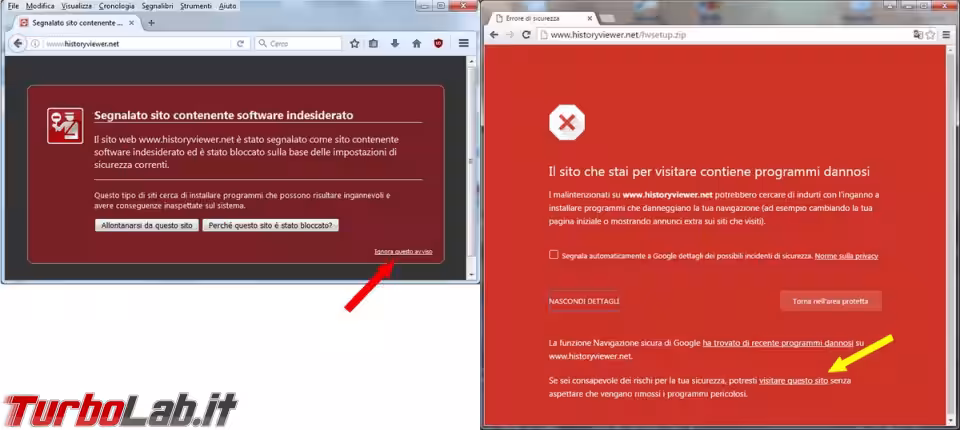960x430 pixels.
Task: Click the Firefox address bar with historyviewer.net
Action: click(x=138, y=43)
